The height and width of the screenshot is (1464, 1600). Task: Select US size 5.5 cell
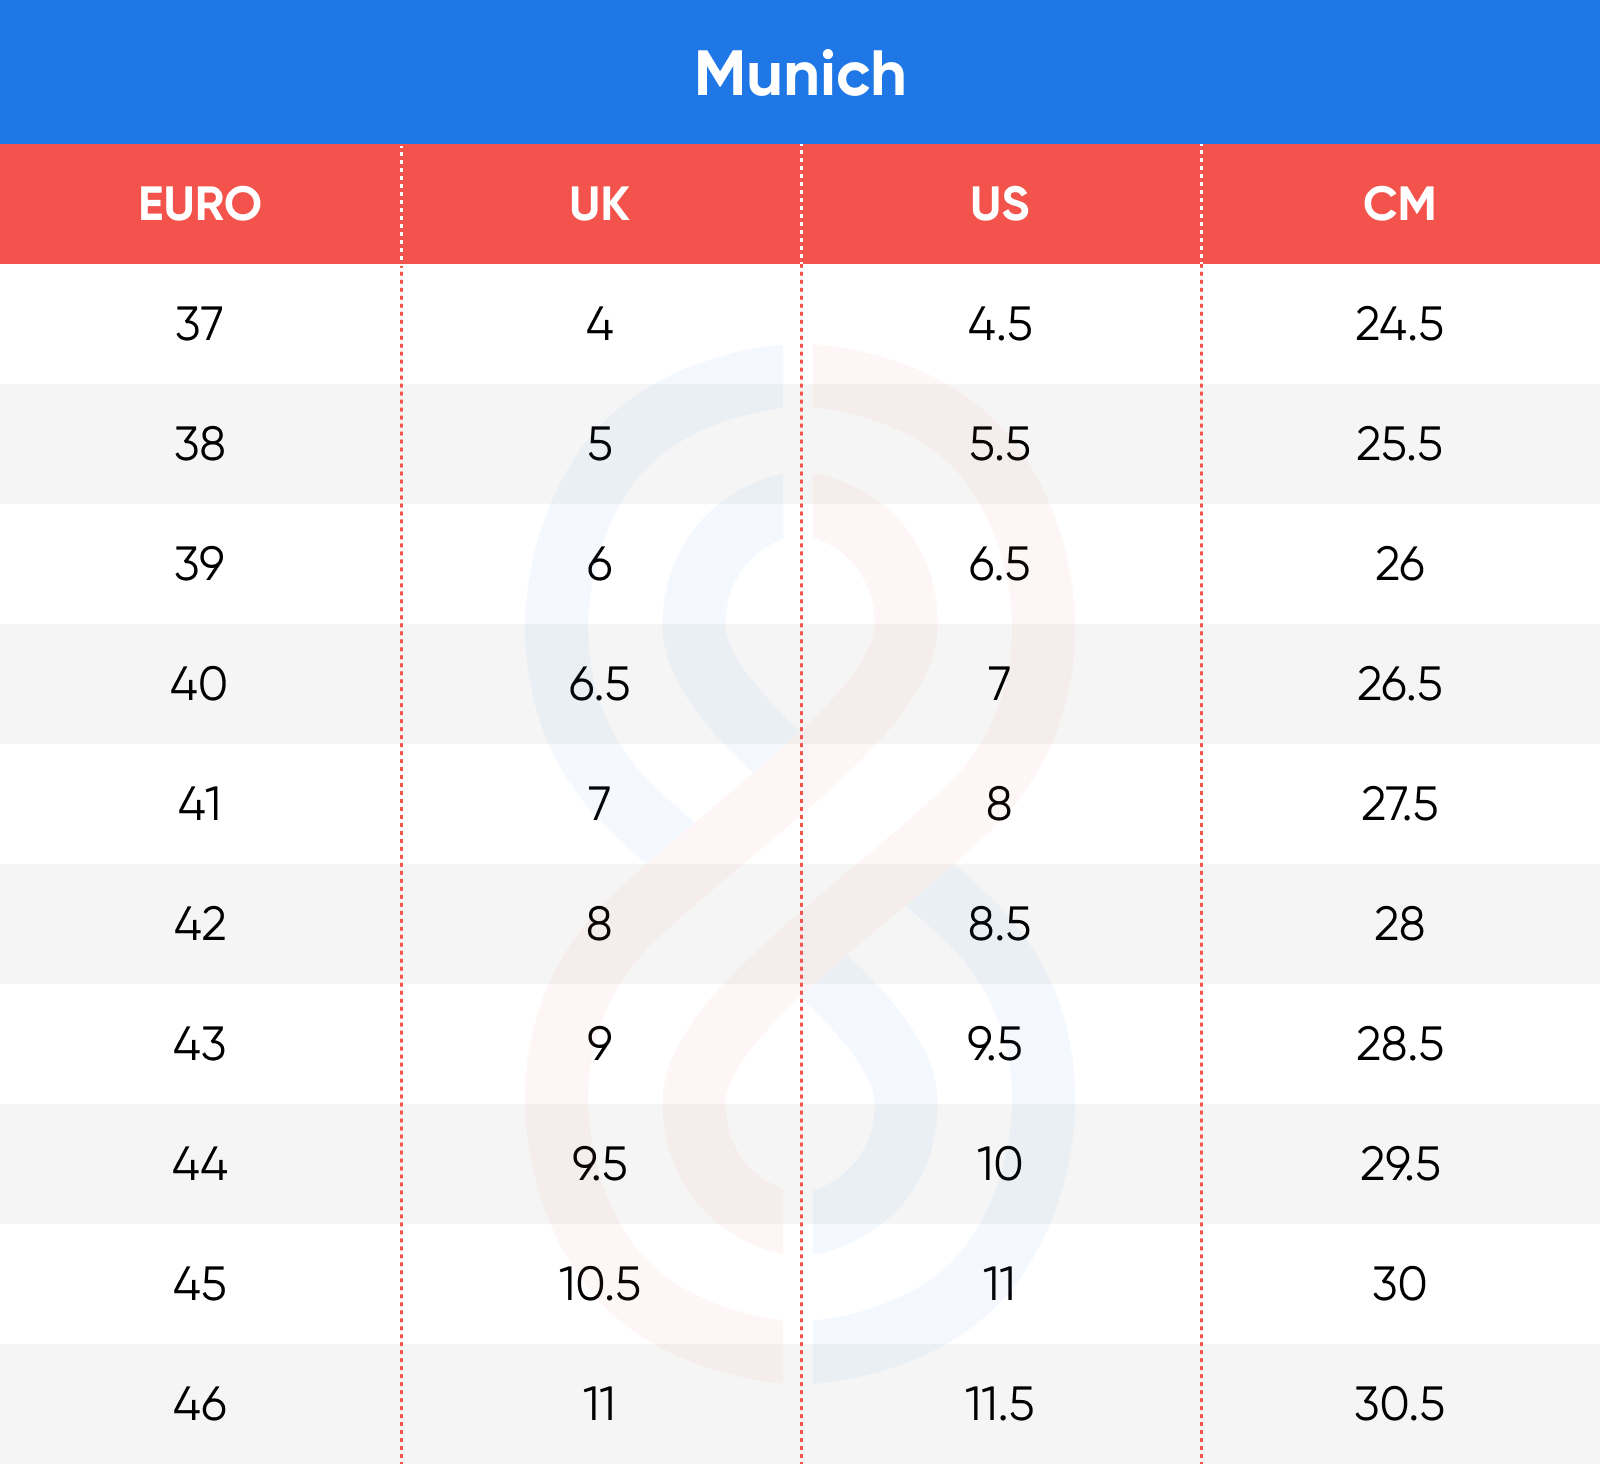[1000, 444]
